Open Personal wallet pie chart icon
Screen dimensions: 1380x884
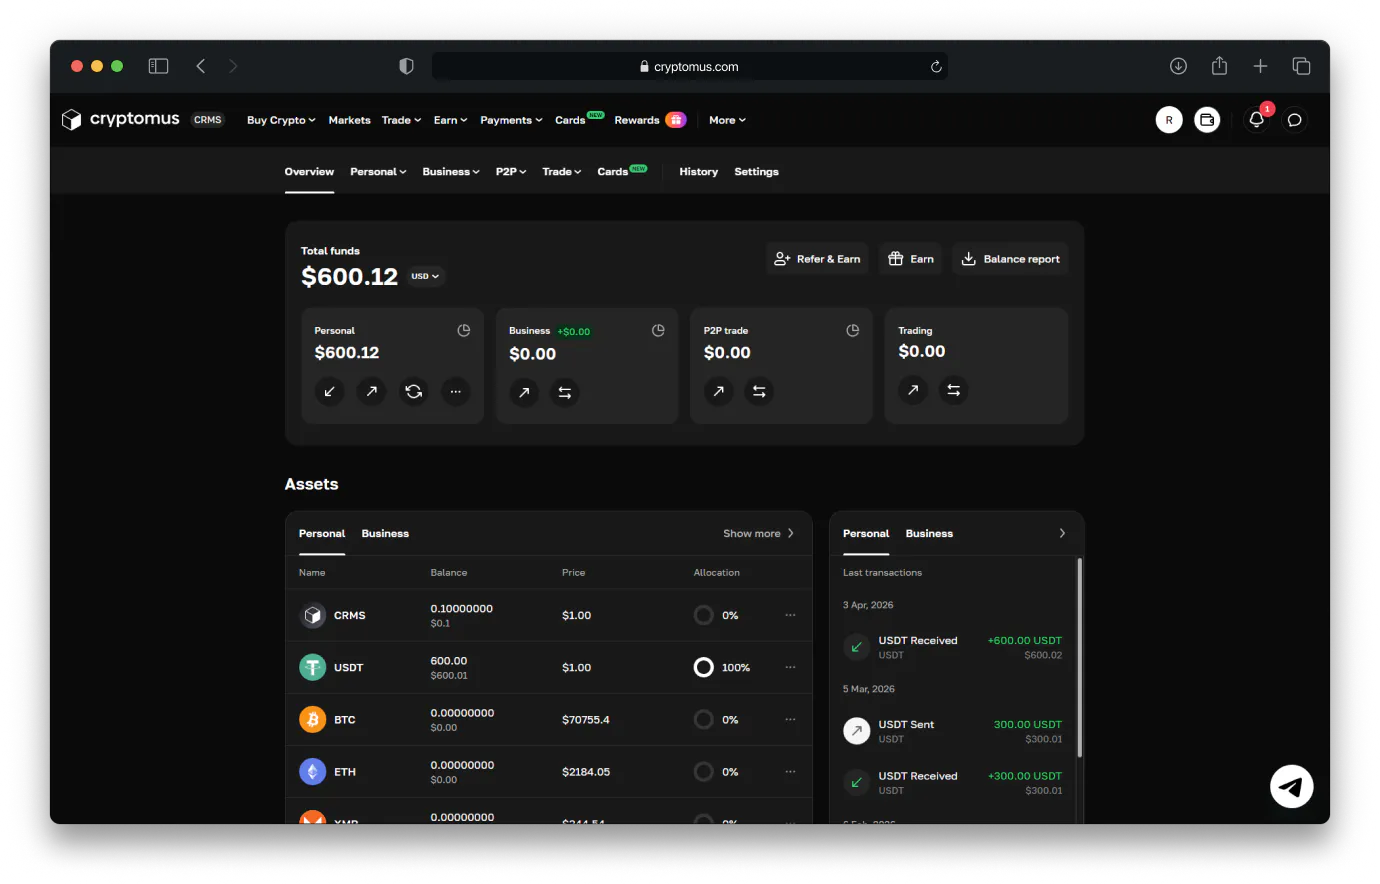pos(464,330)
